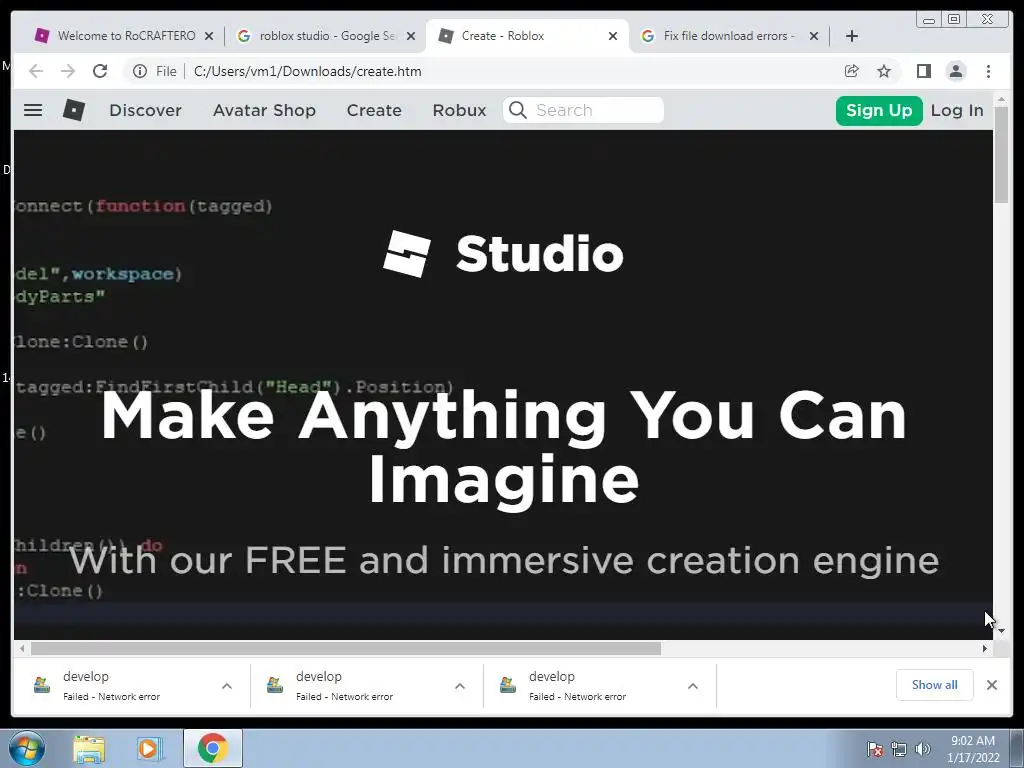
Task: Click the magnifier search icon
Action: coord(517,110)
